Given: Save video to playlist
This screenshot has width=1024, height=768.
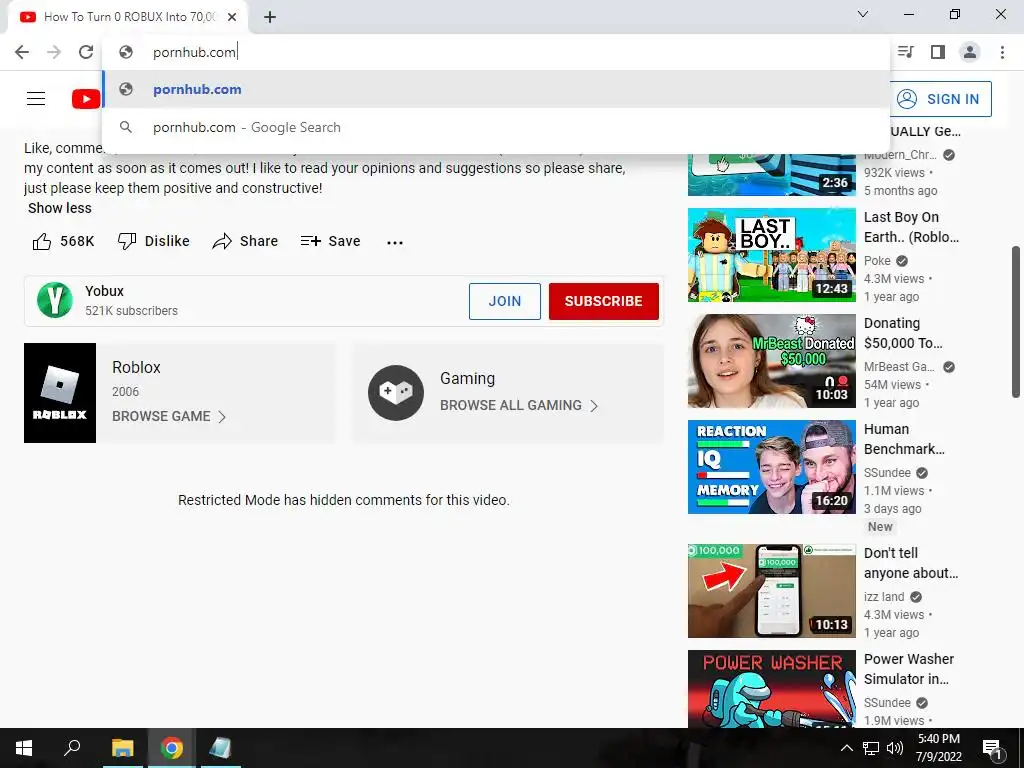Looking at the screenshot, I should click(x=330, y=241).
